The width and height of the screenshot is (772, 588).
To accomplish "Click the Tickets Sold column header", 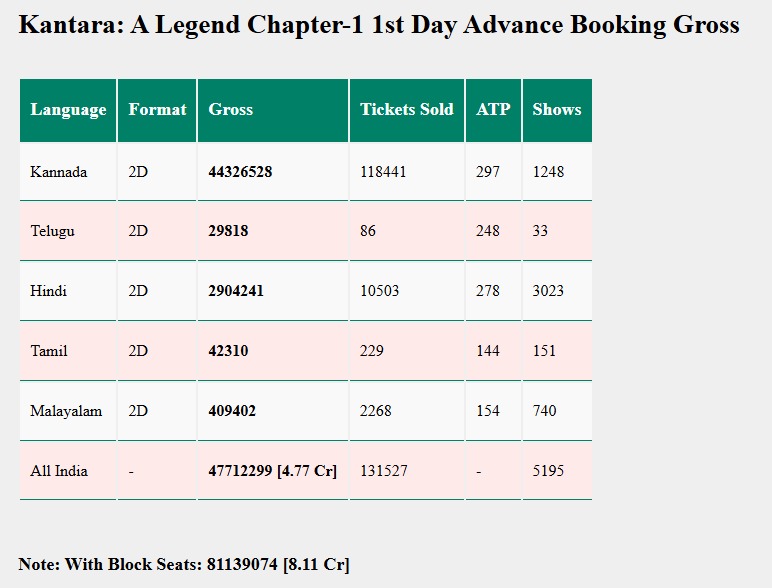I will click(406, 110).
